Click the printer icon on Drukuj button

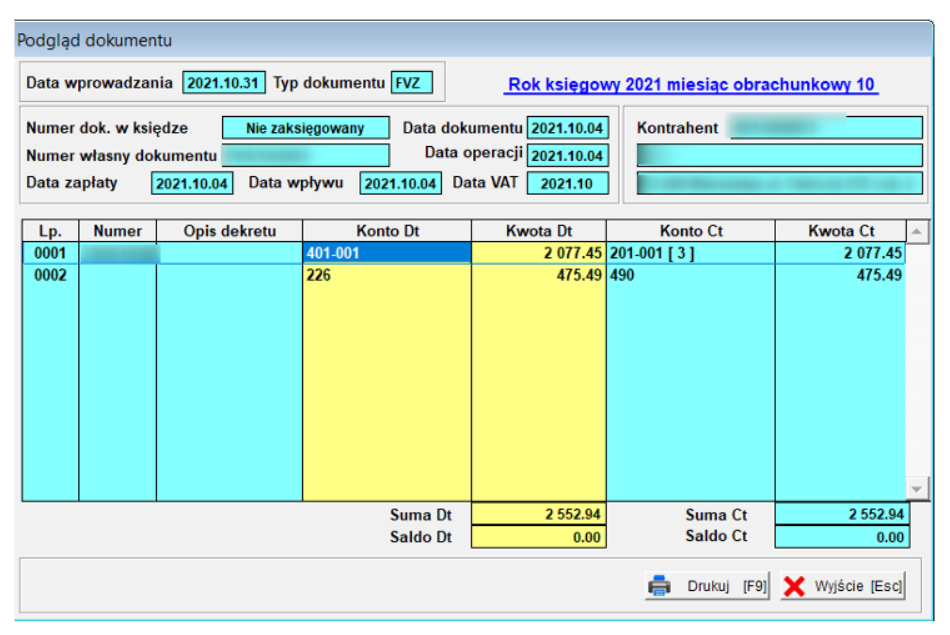pos(659,585)
